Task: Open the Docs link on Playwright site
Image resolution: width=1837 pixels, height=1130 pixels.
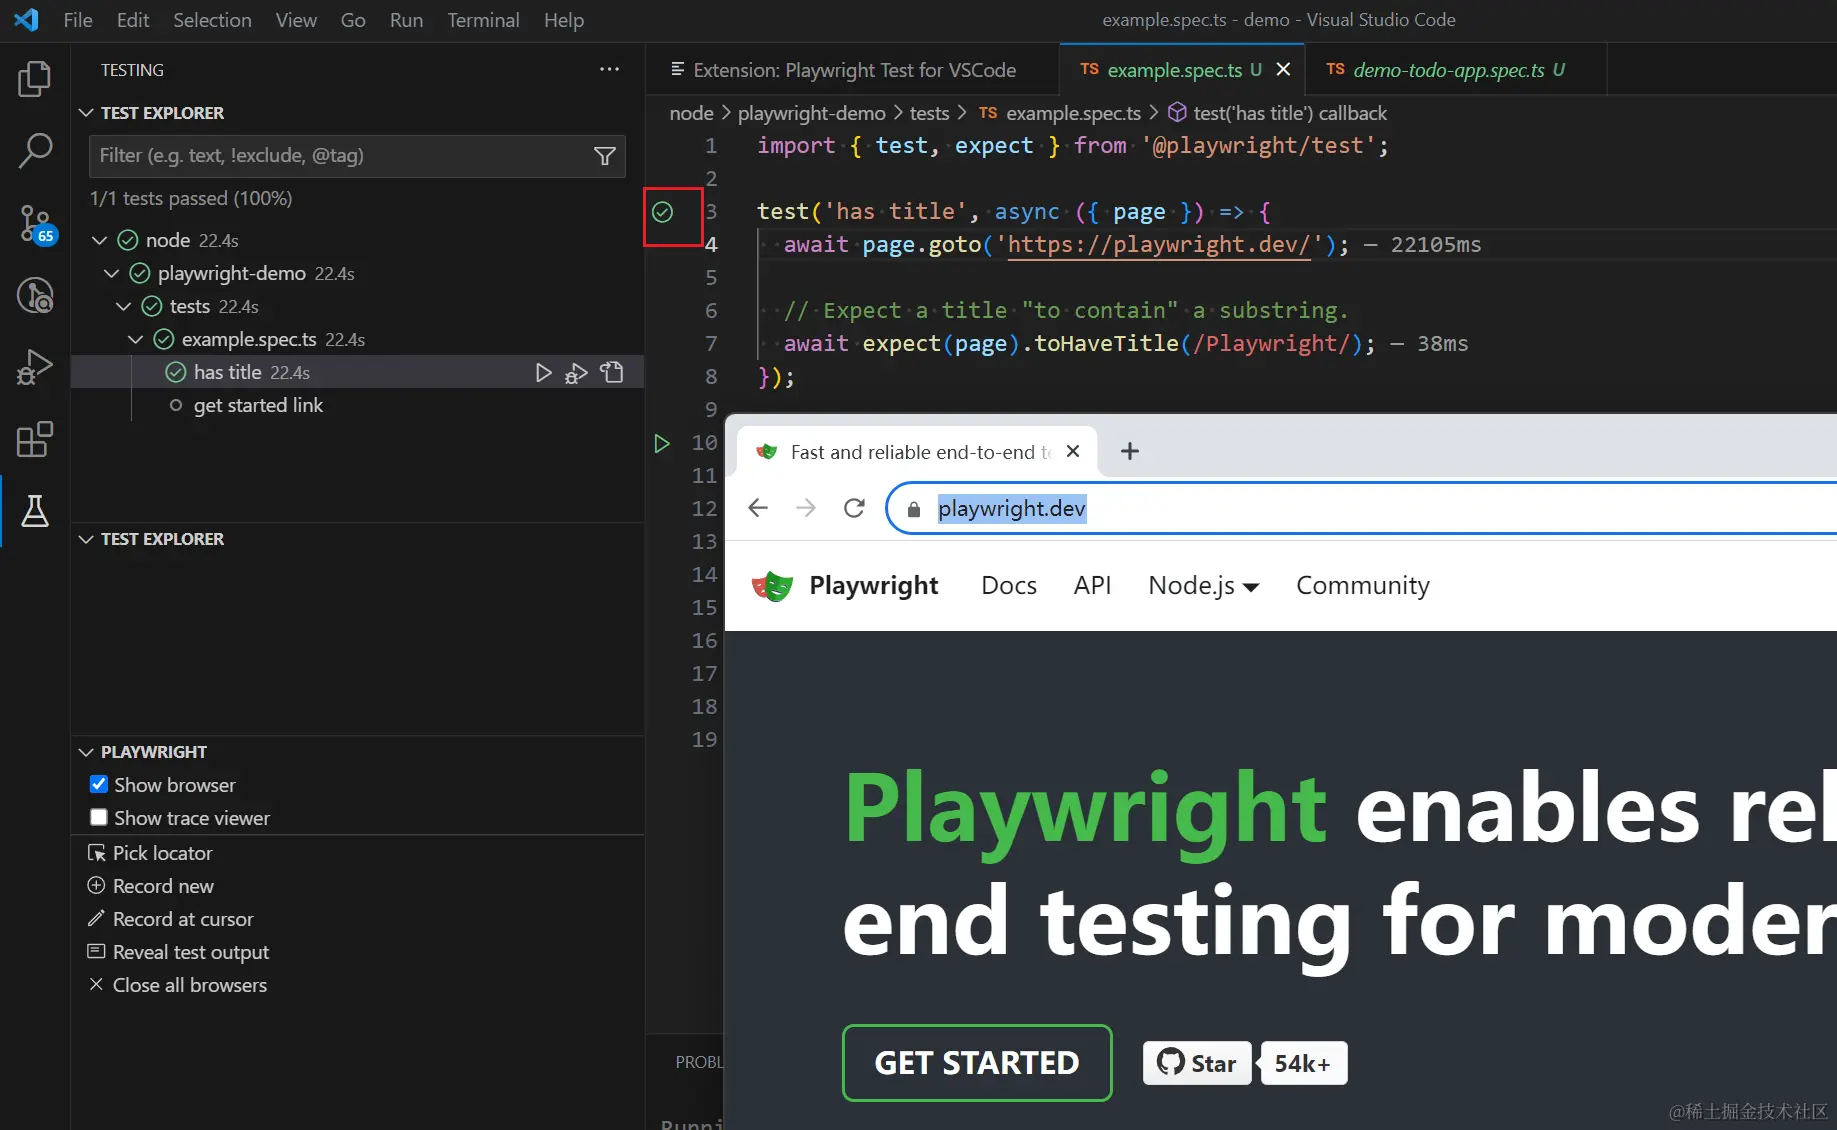Action: coord(1009,586)
